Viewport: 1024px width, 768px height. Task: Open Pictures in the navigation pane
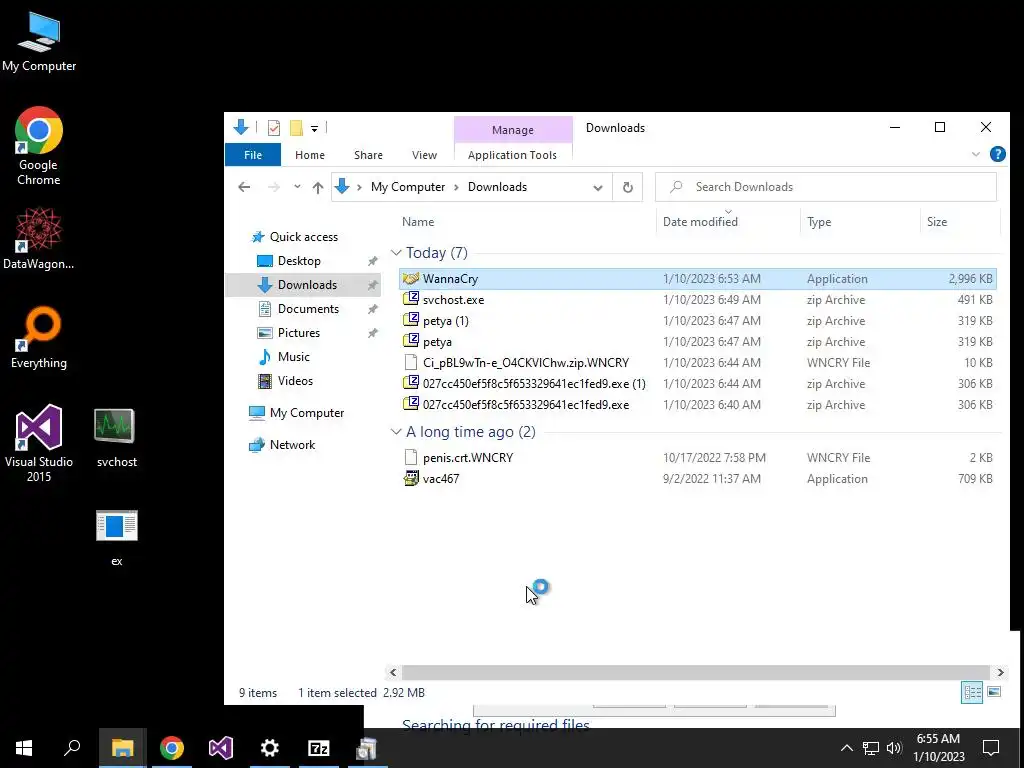298,332
